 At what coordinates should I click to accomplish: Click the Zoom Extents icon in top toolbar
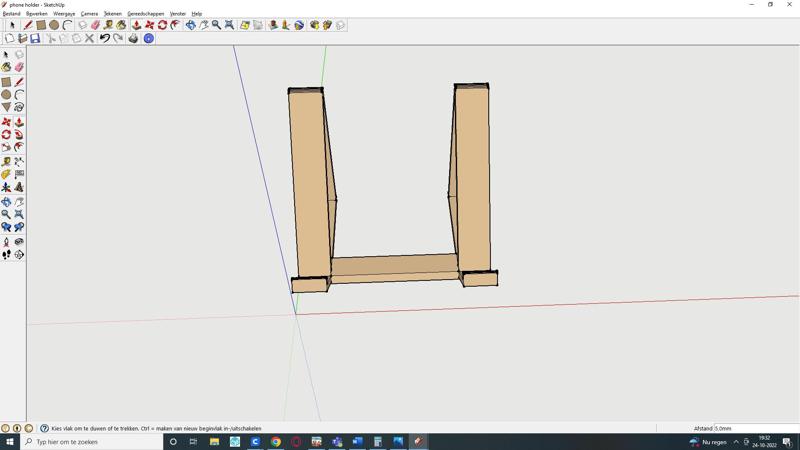pyautogui.click(x=229, y=25)
